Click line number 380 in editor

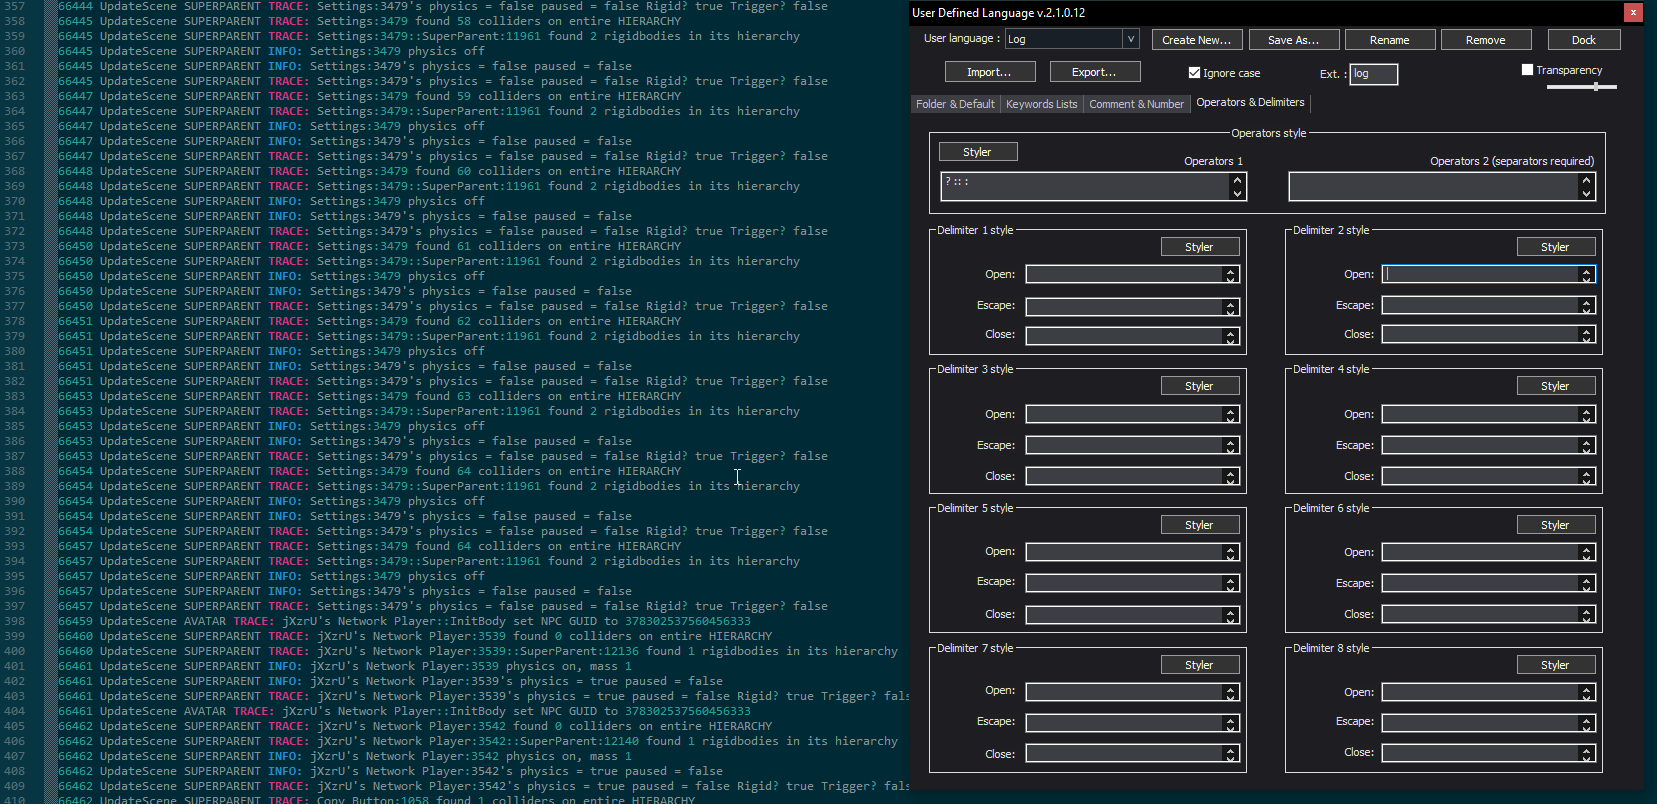point(14,351)
